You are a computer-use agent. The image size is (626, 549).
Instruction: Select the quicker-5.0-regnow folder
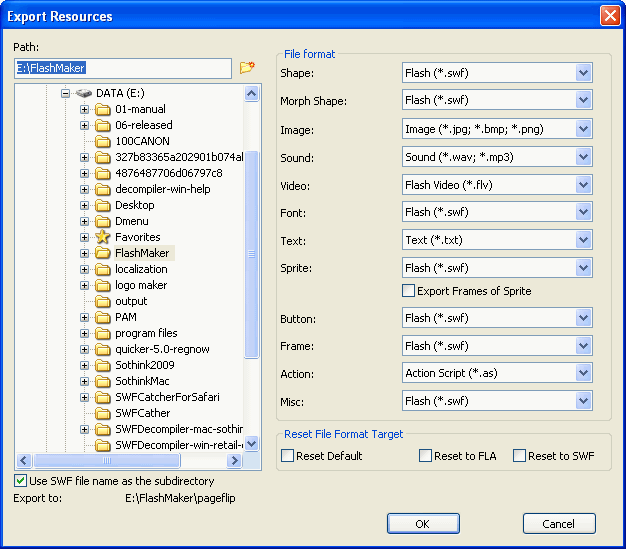point(162,349)
